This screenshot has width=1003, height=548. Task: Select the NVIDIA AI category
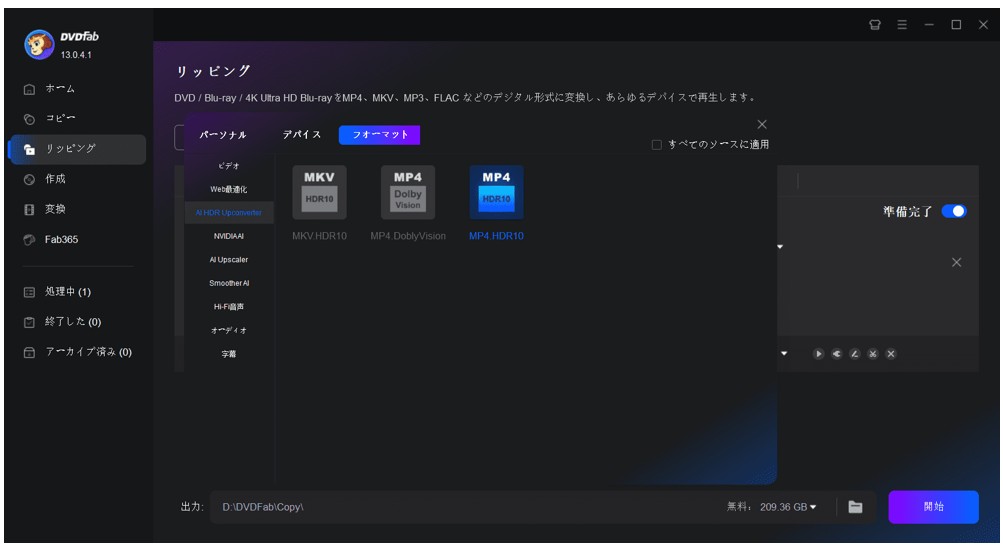click(229, 237)
